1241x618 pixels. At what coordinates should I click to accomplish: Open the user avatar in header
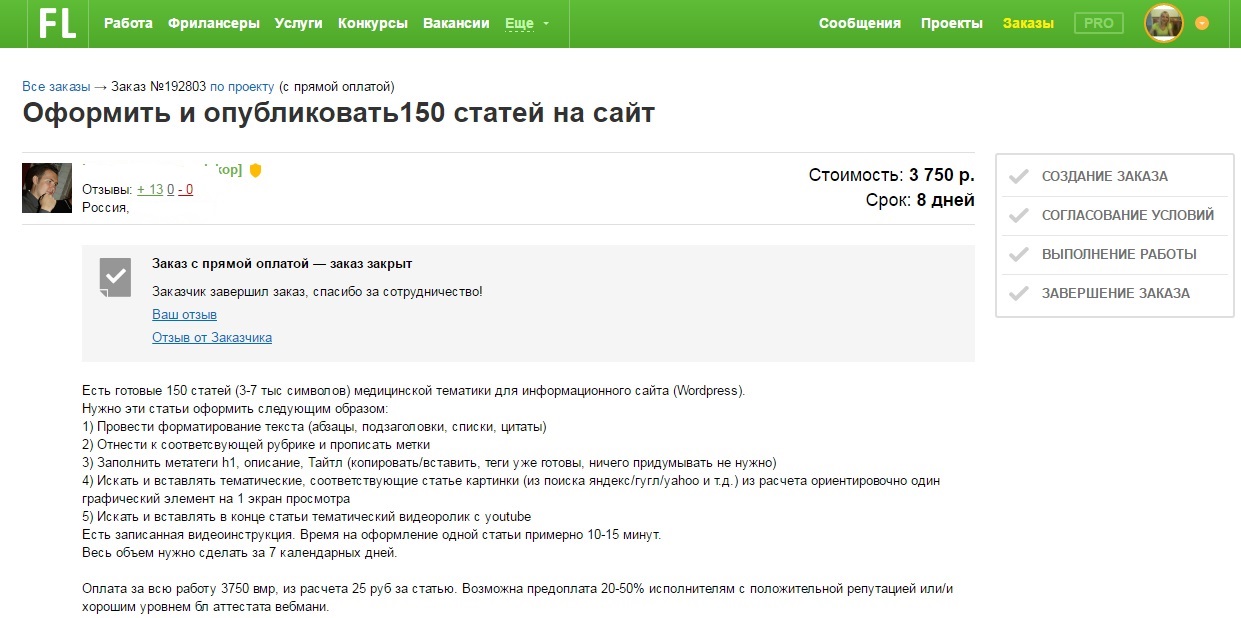(1164, 23)
